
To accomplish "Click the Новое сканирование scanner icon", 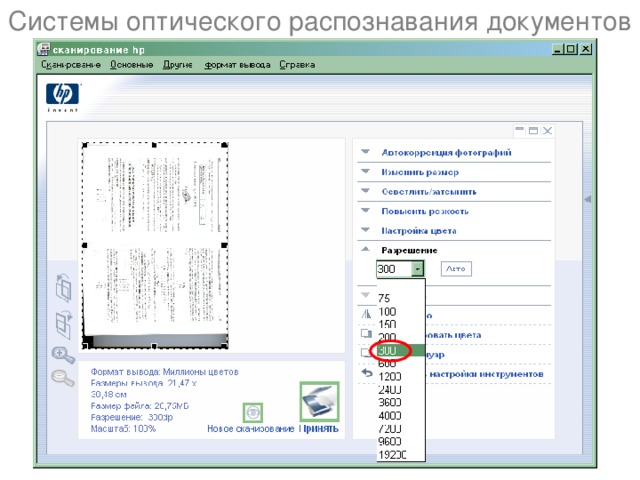I will tap(253, 413).
